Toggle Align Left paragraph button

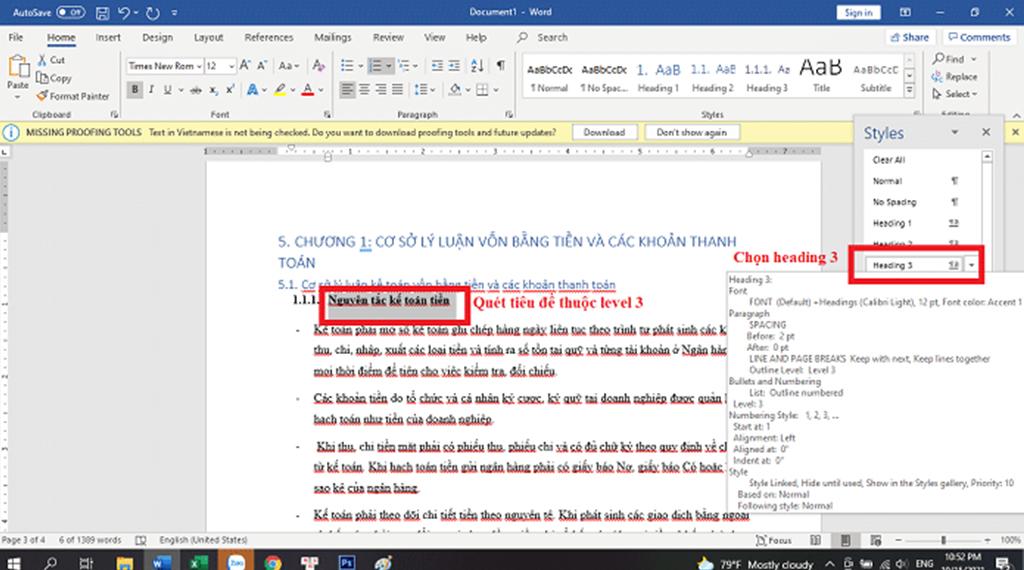click(x=347, y=89)
